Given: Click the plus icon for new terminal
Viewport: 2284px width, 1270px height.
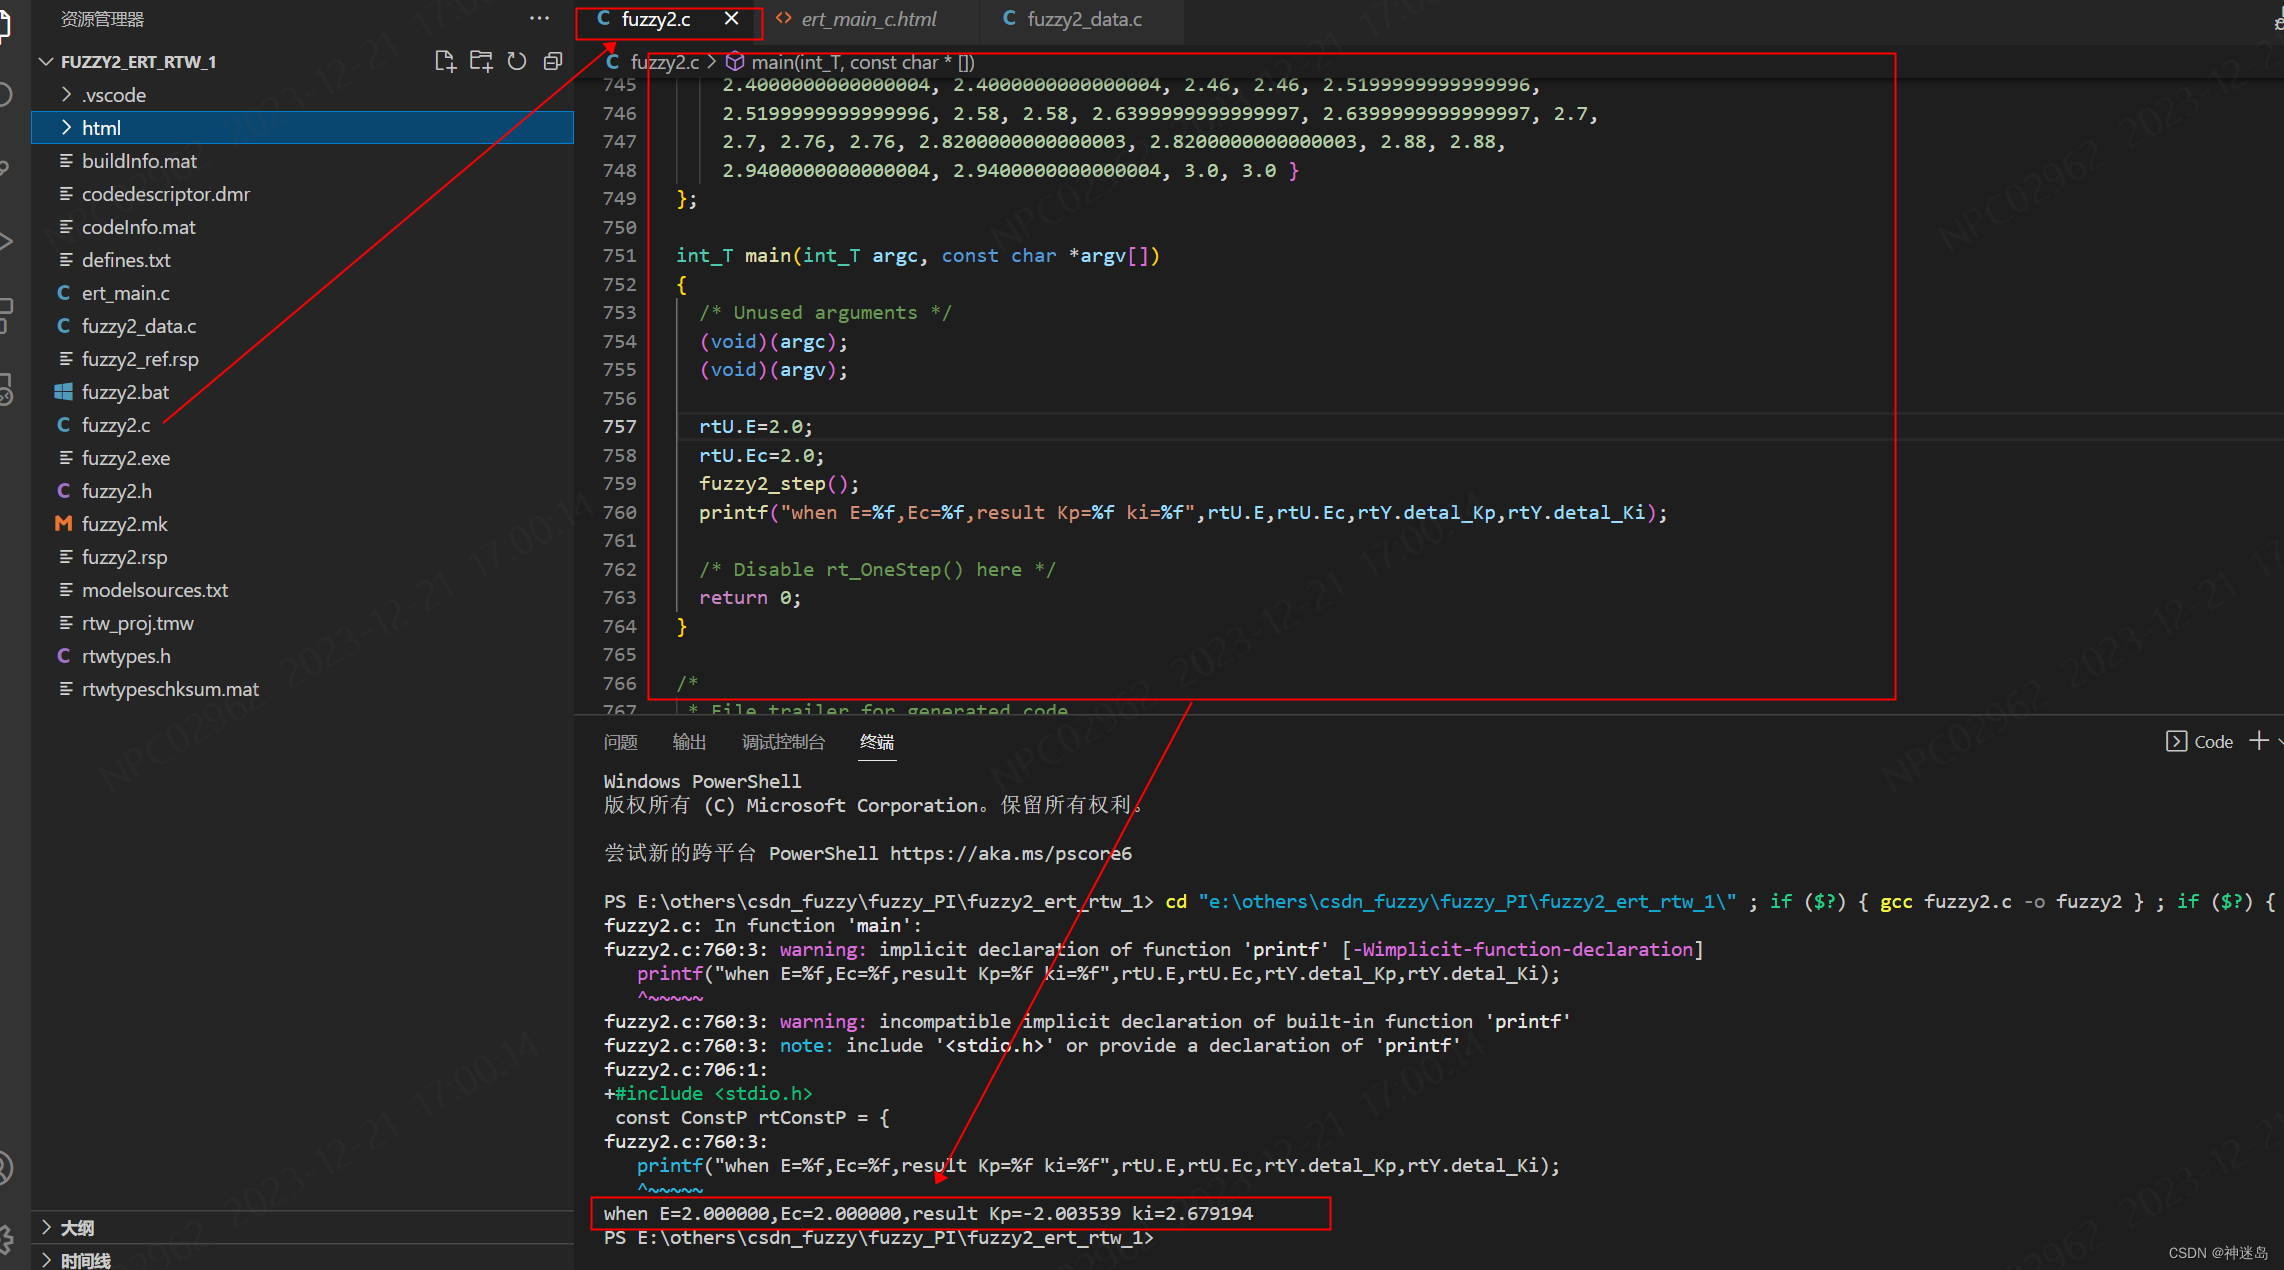Looking at the screenshot, I should tap(2257, 741).
